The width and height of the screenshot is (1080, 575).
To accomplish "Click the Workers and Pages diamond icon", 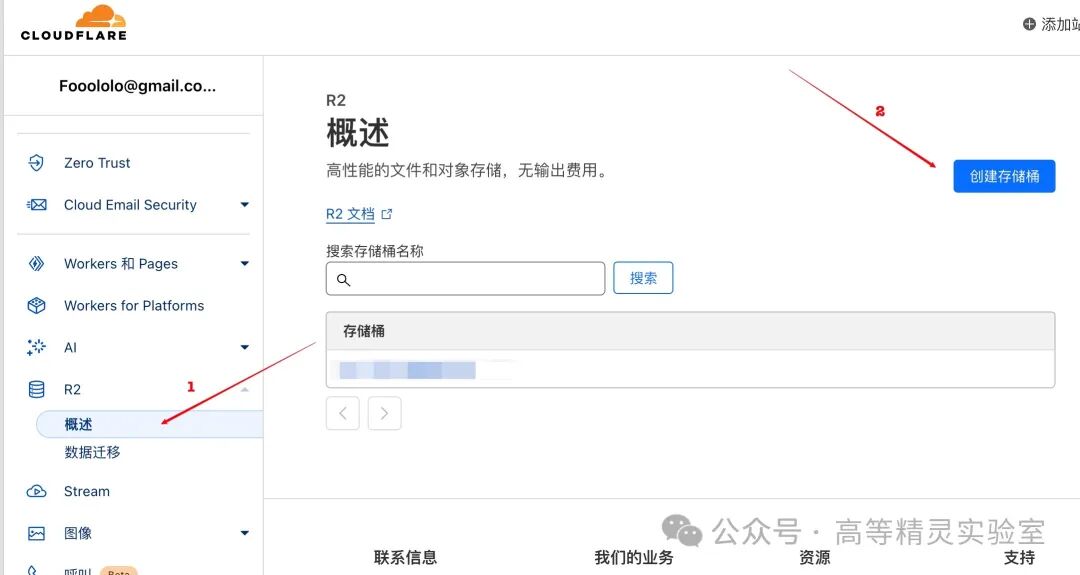I will [36, 264].
